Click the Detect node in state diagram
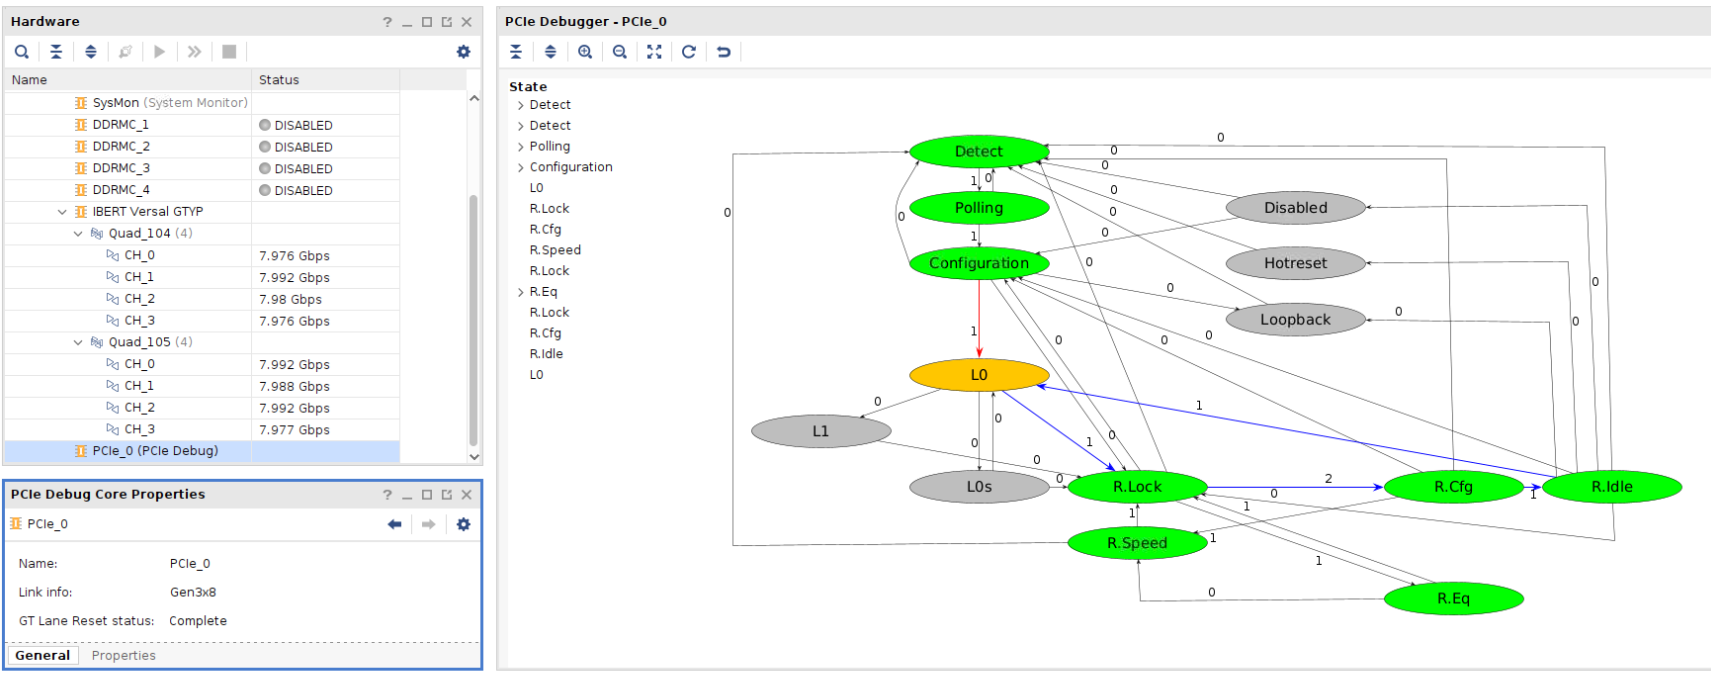Screen dimensions: 1711x675 [979, 151]
